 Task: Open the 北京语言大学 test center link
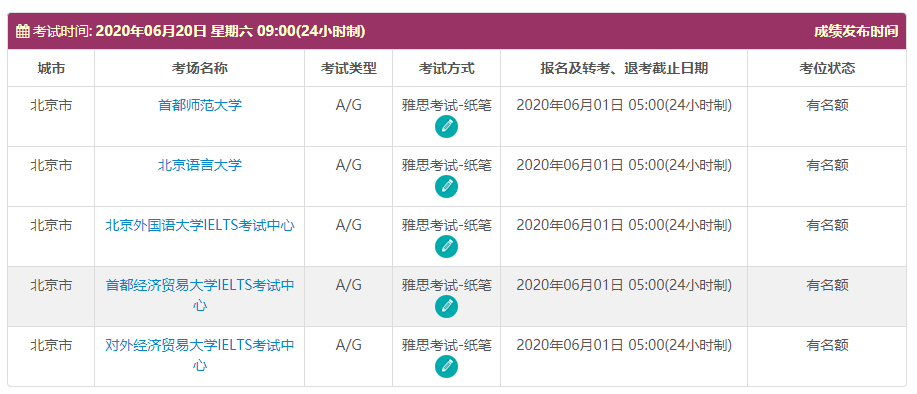(200, 165)
